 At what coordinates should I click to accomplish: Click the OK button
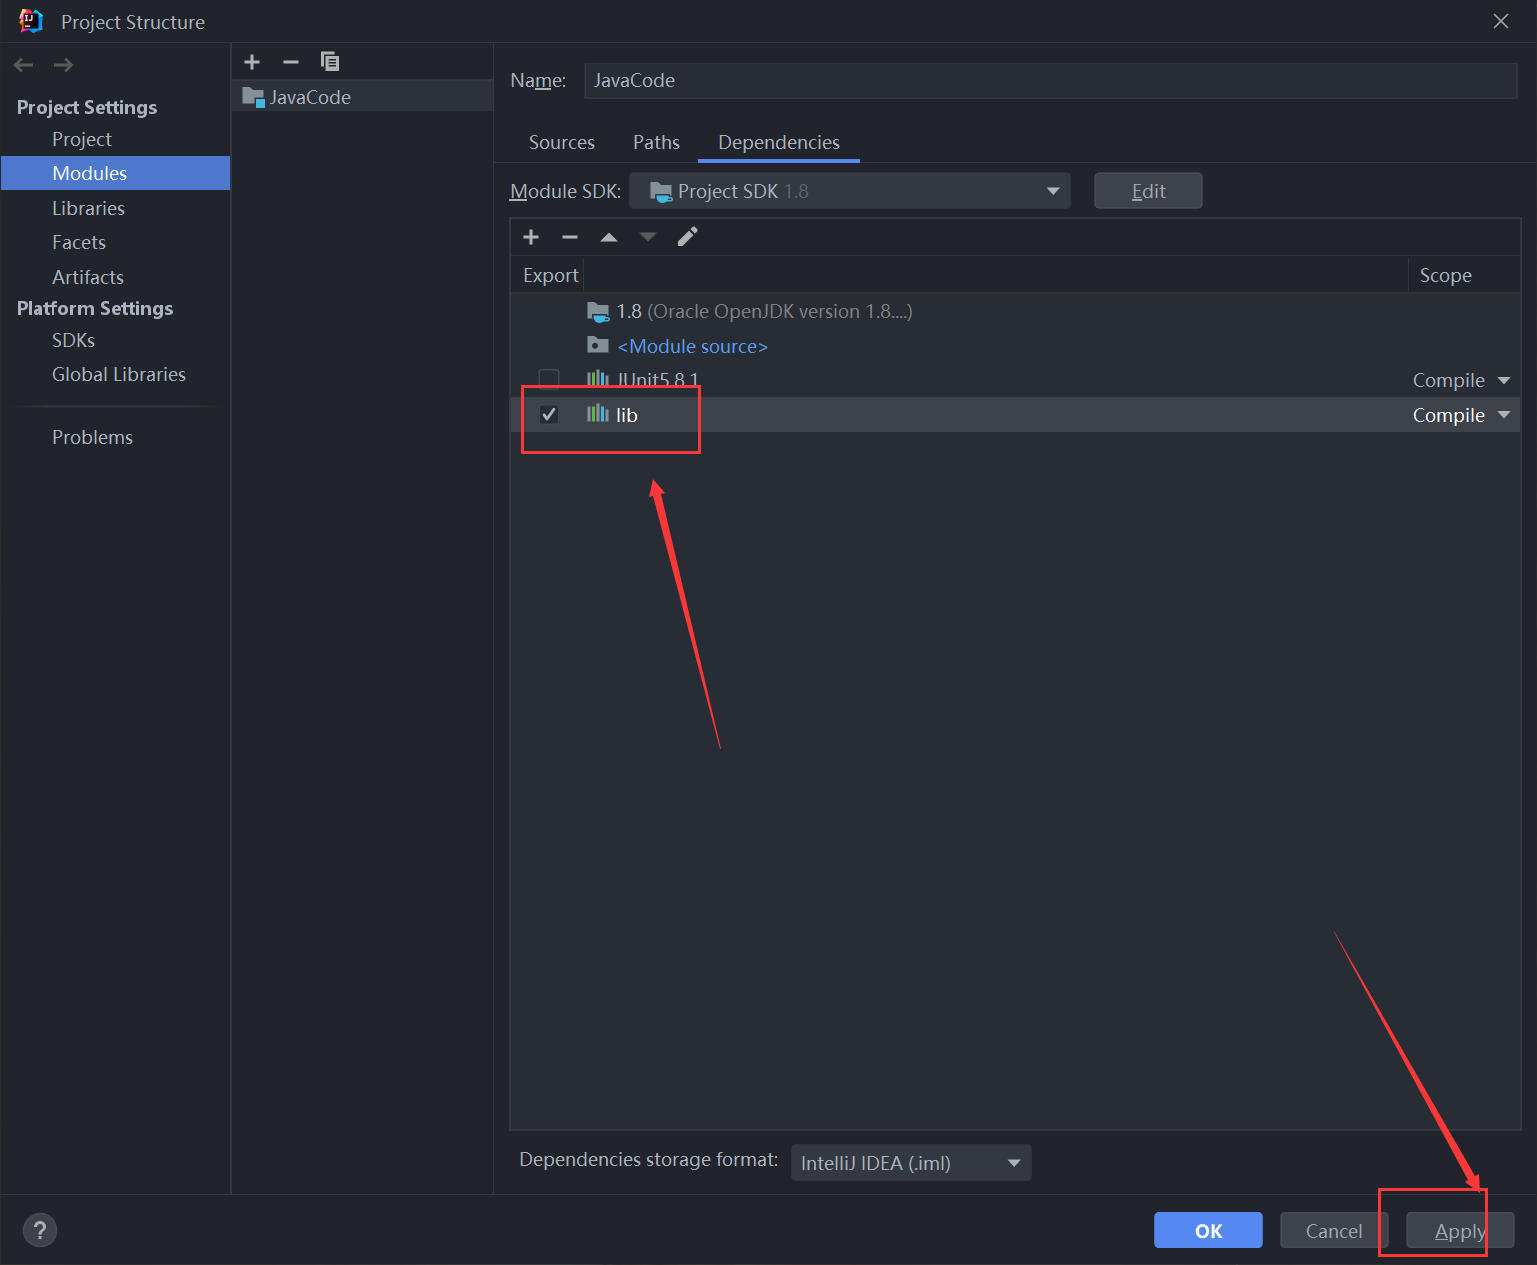1208,1230
